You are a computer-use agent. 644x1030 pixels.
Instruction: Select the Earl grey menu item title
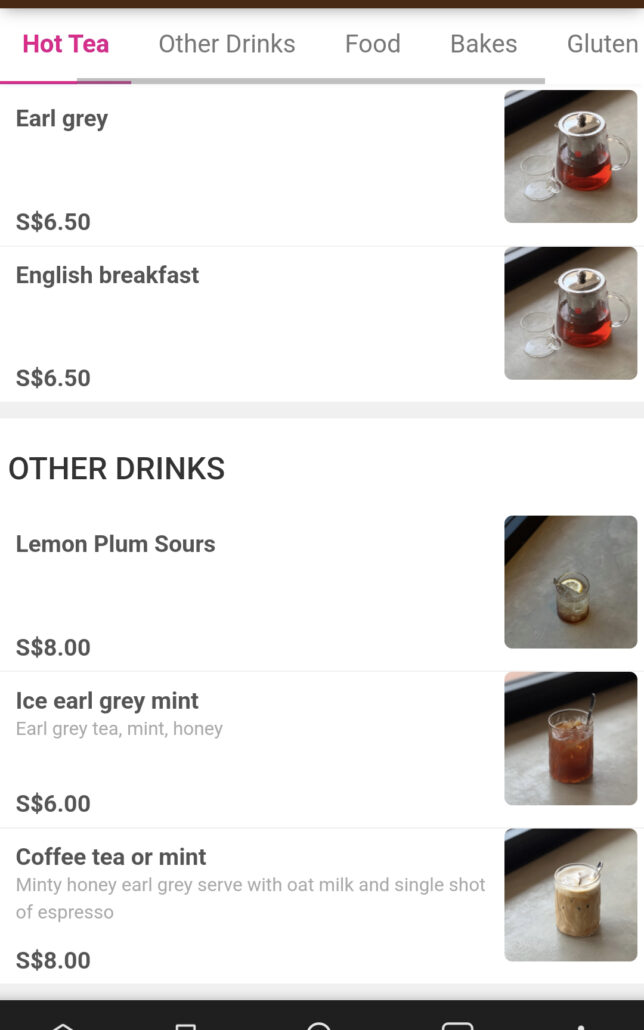tap(62, 118)
